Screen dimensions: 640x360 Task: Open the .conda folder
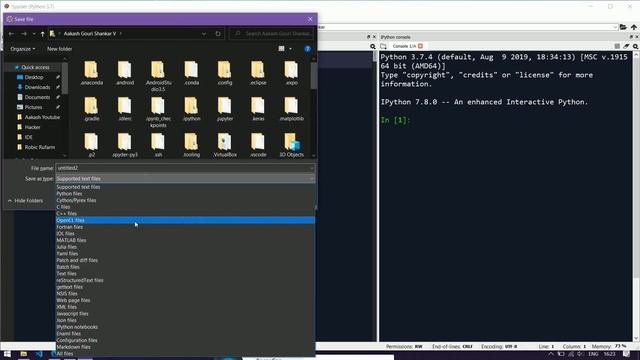click(x=191, y=73)
